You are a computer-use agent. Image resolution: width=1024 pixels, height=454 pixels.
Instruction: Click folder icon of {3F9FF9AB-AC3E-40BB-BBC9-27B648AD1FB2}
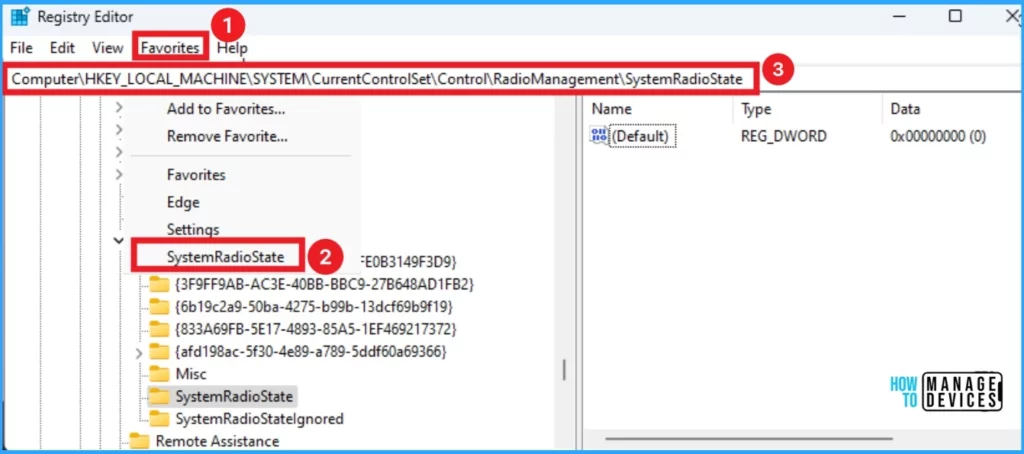click(x=159, y=285)
